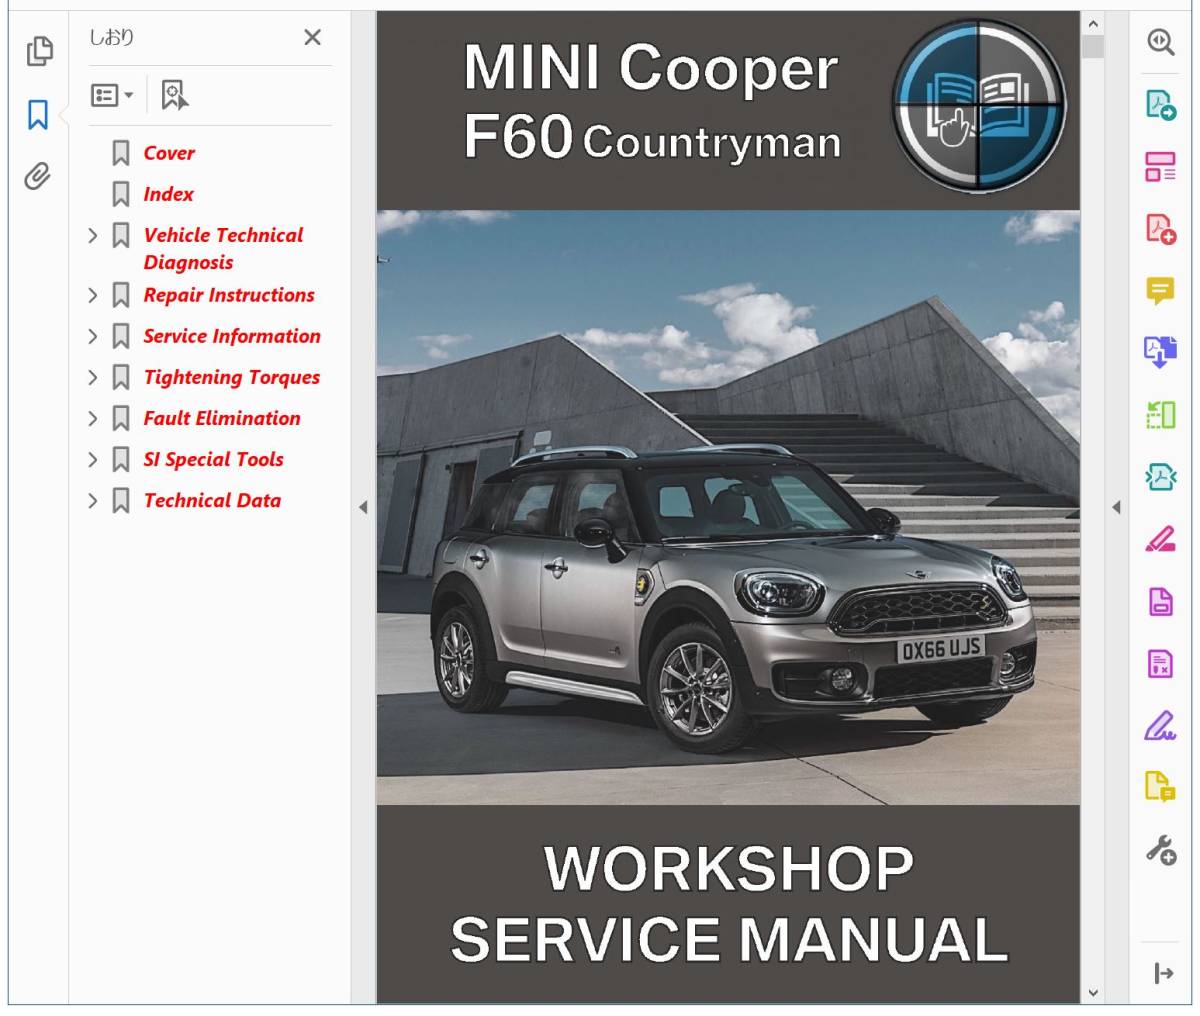The height and width of the screenshot is (1016, 1200).
Task: Open the Fill and Sign tool
Action: pos(1160,725)
